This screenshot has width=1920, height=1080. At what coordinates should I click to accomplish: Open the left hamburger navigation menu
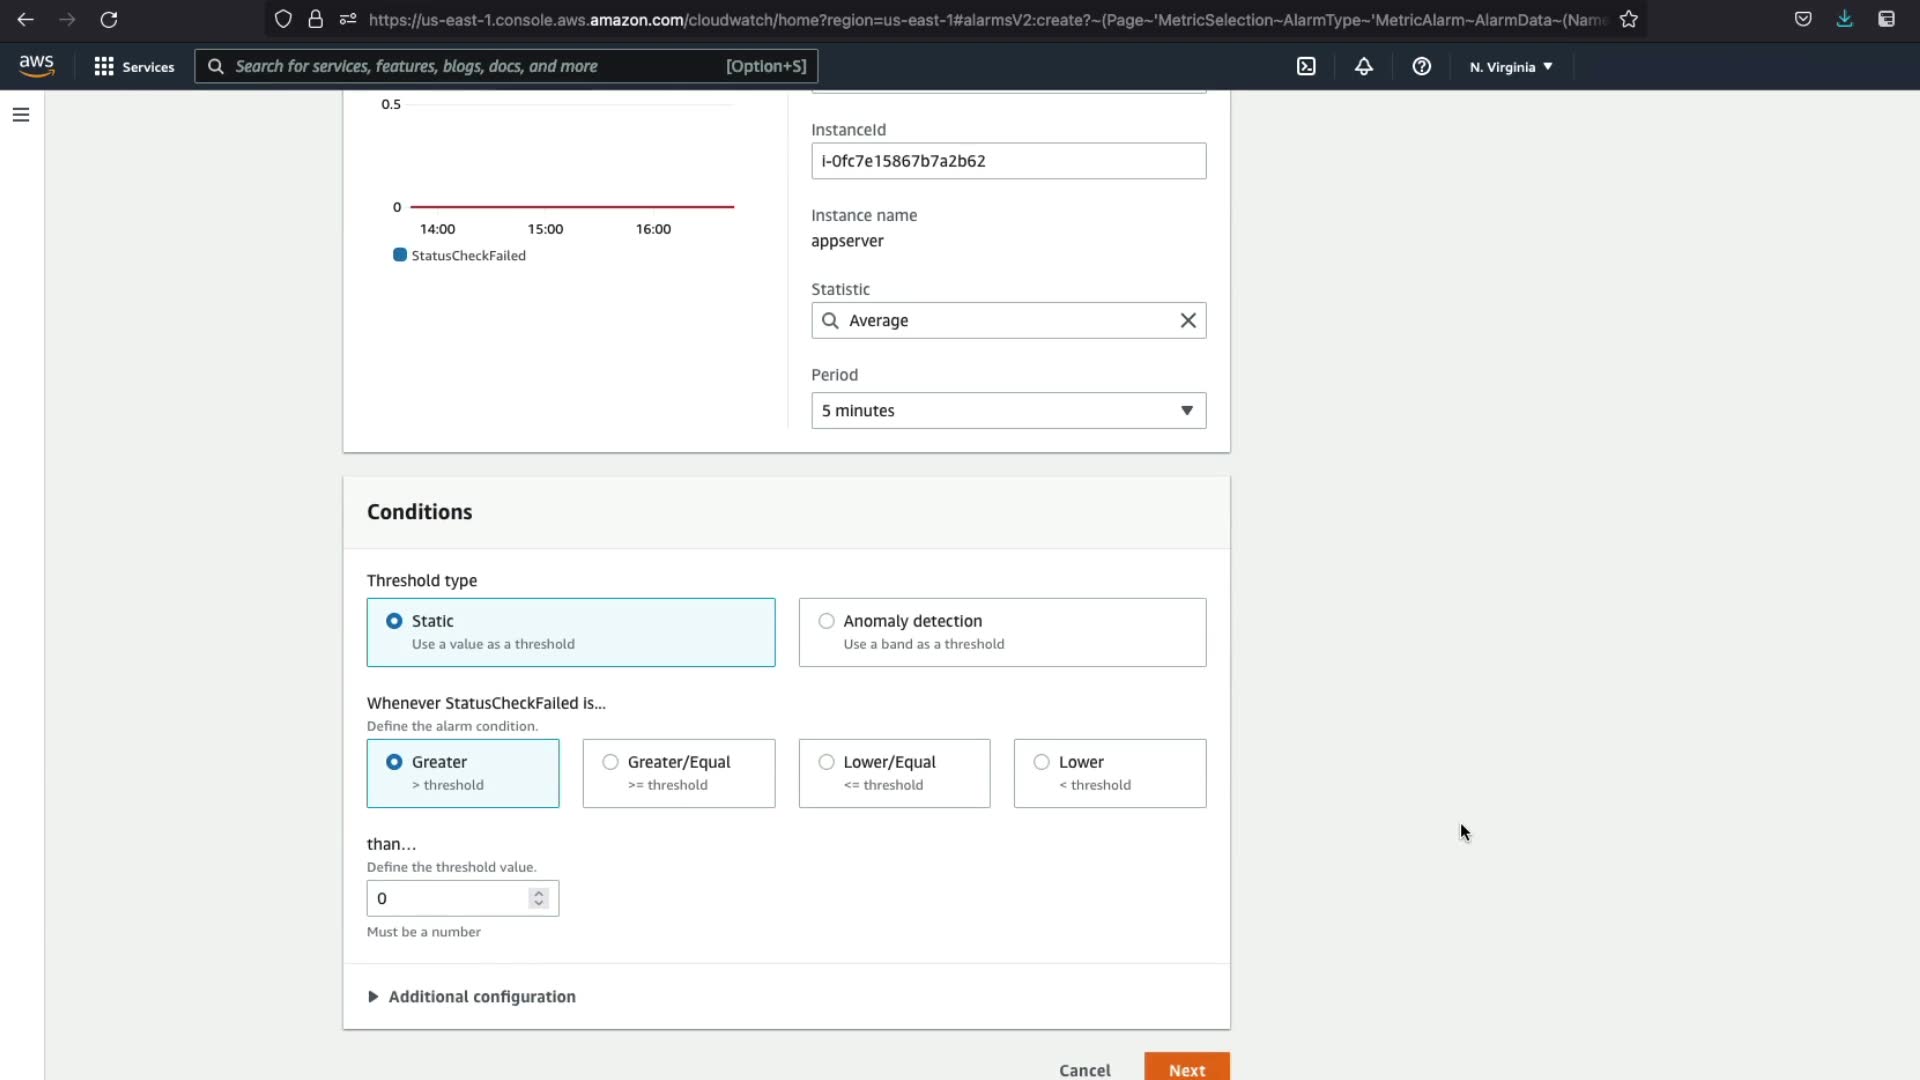pyautogui.click(x=20, y=115)
